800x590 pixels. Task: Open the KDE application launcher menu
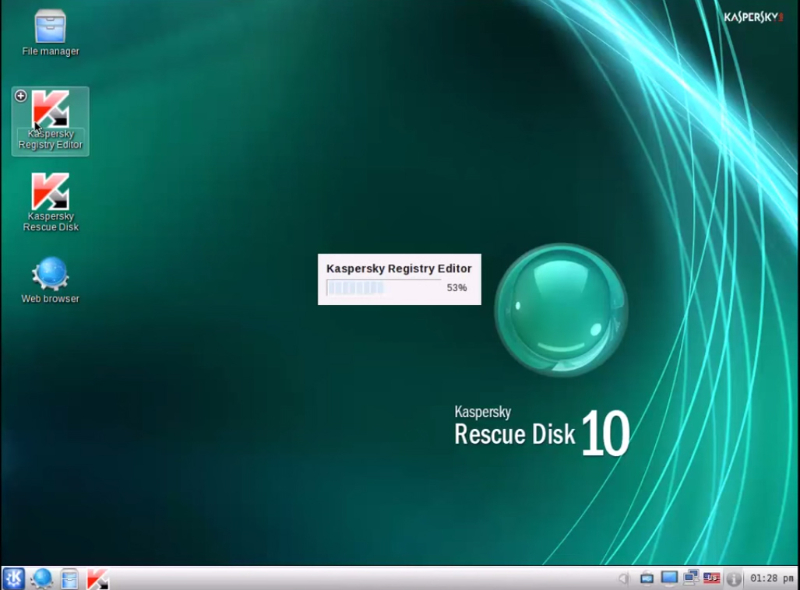(x=14, y=578)
